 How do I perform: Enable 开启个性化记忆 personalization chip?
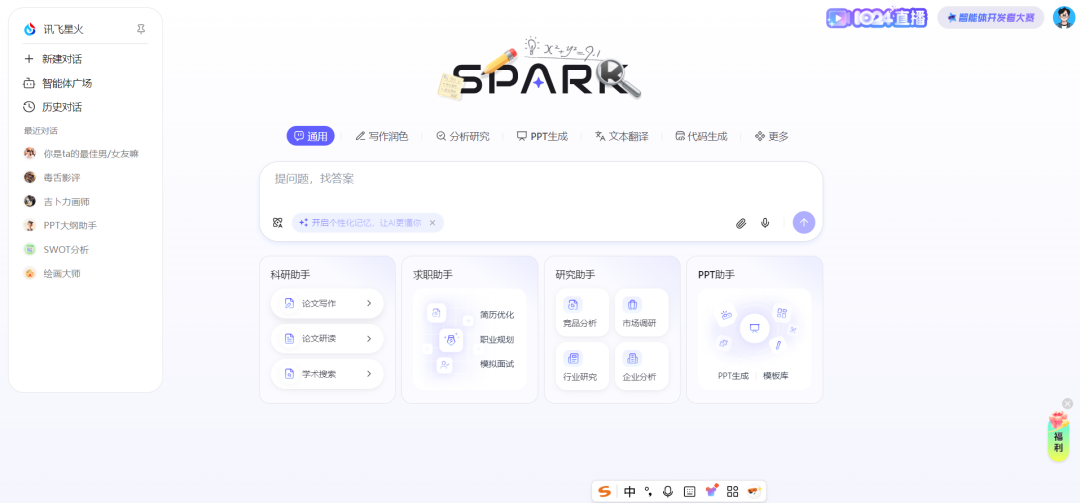pos(361,223)
